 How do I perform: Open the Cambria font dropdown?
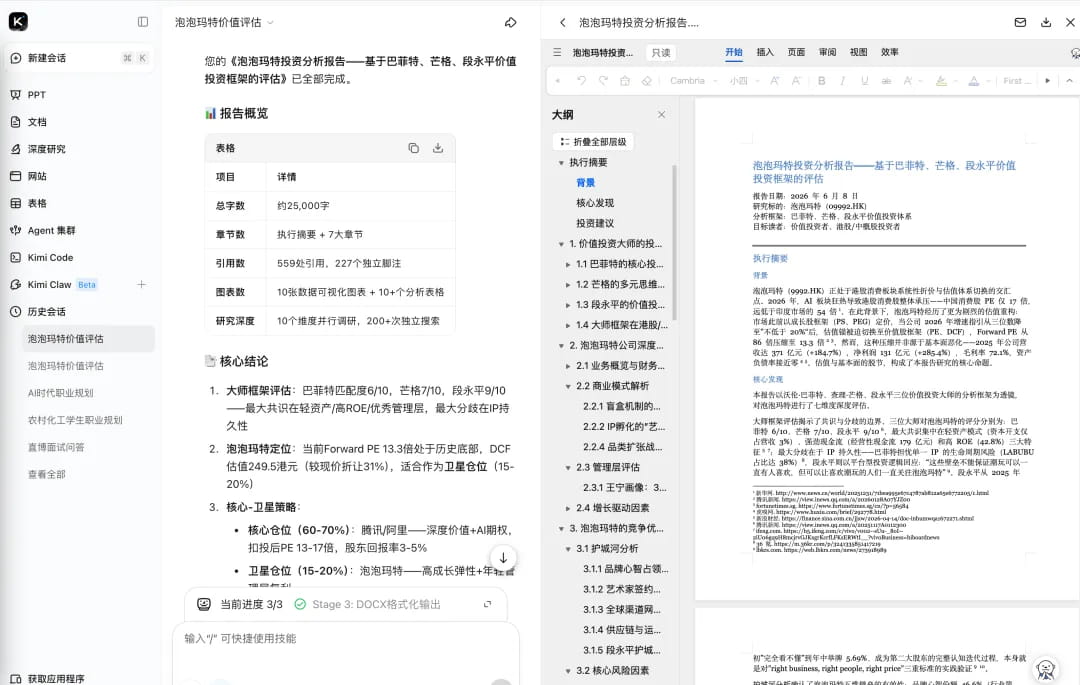point(694,81)
